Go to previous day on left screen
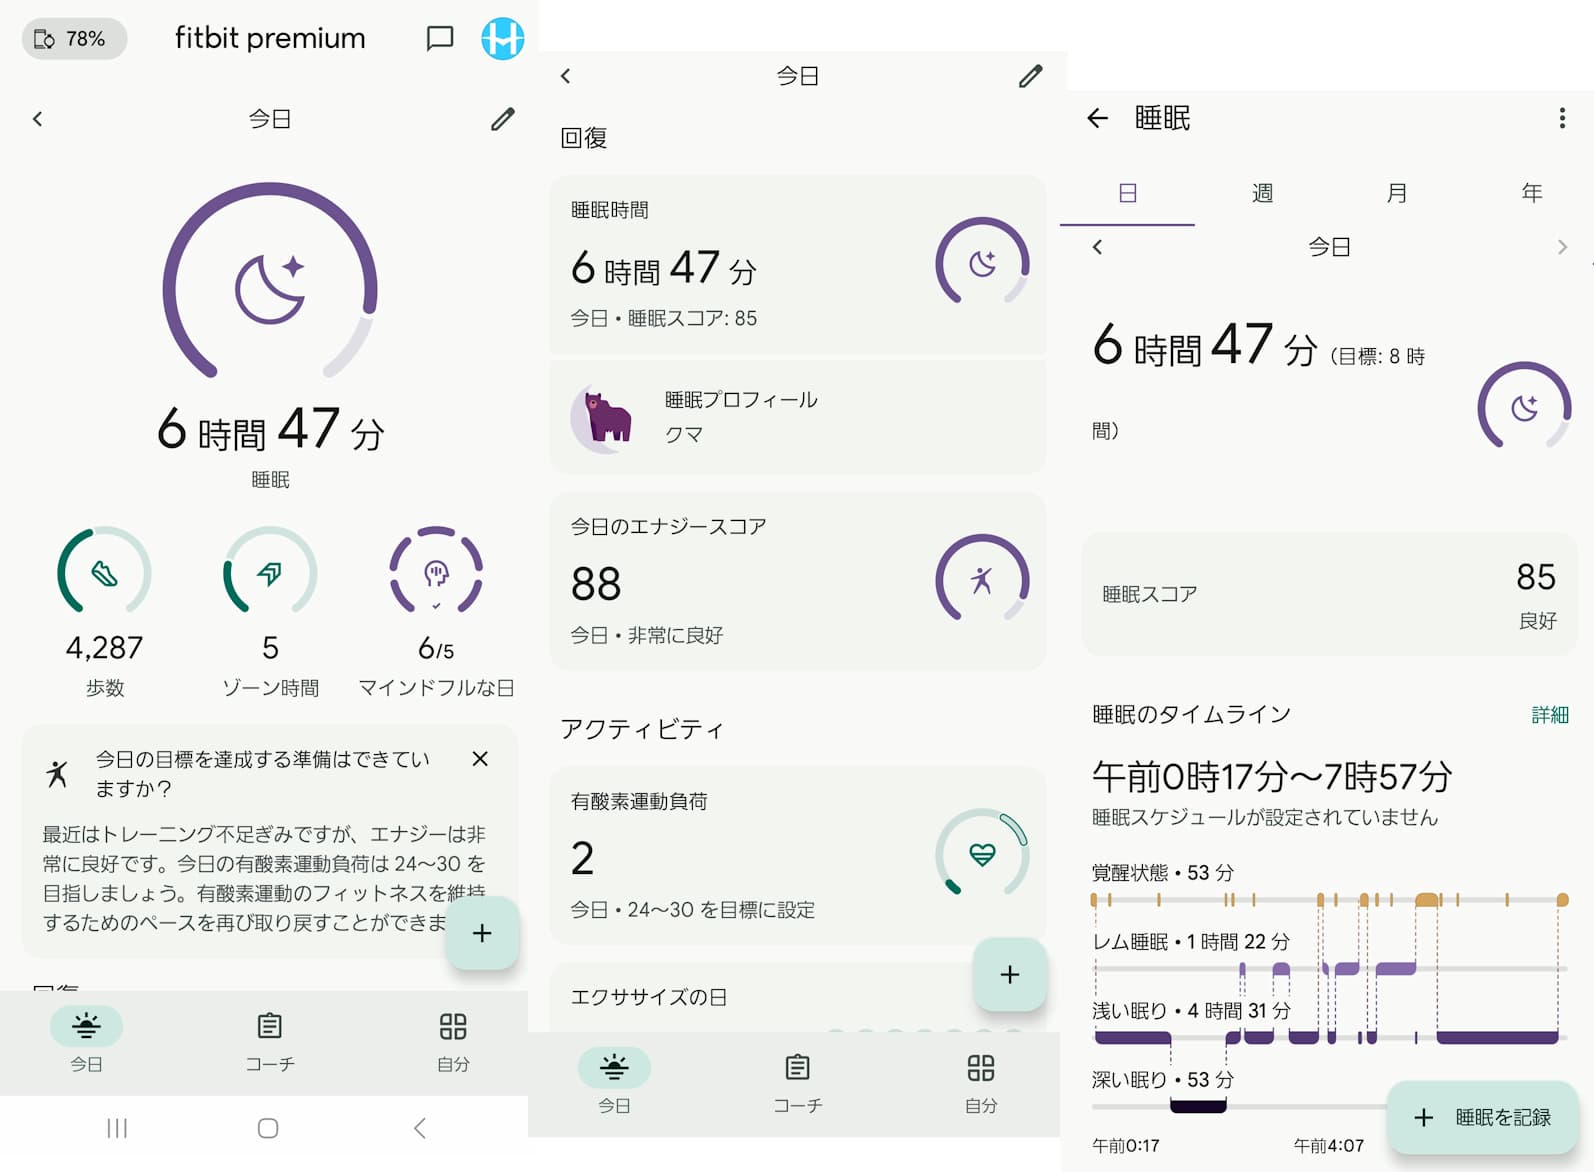 38,119
